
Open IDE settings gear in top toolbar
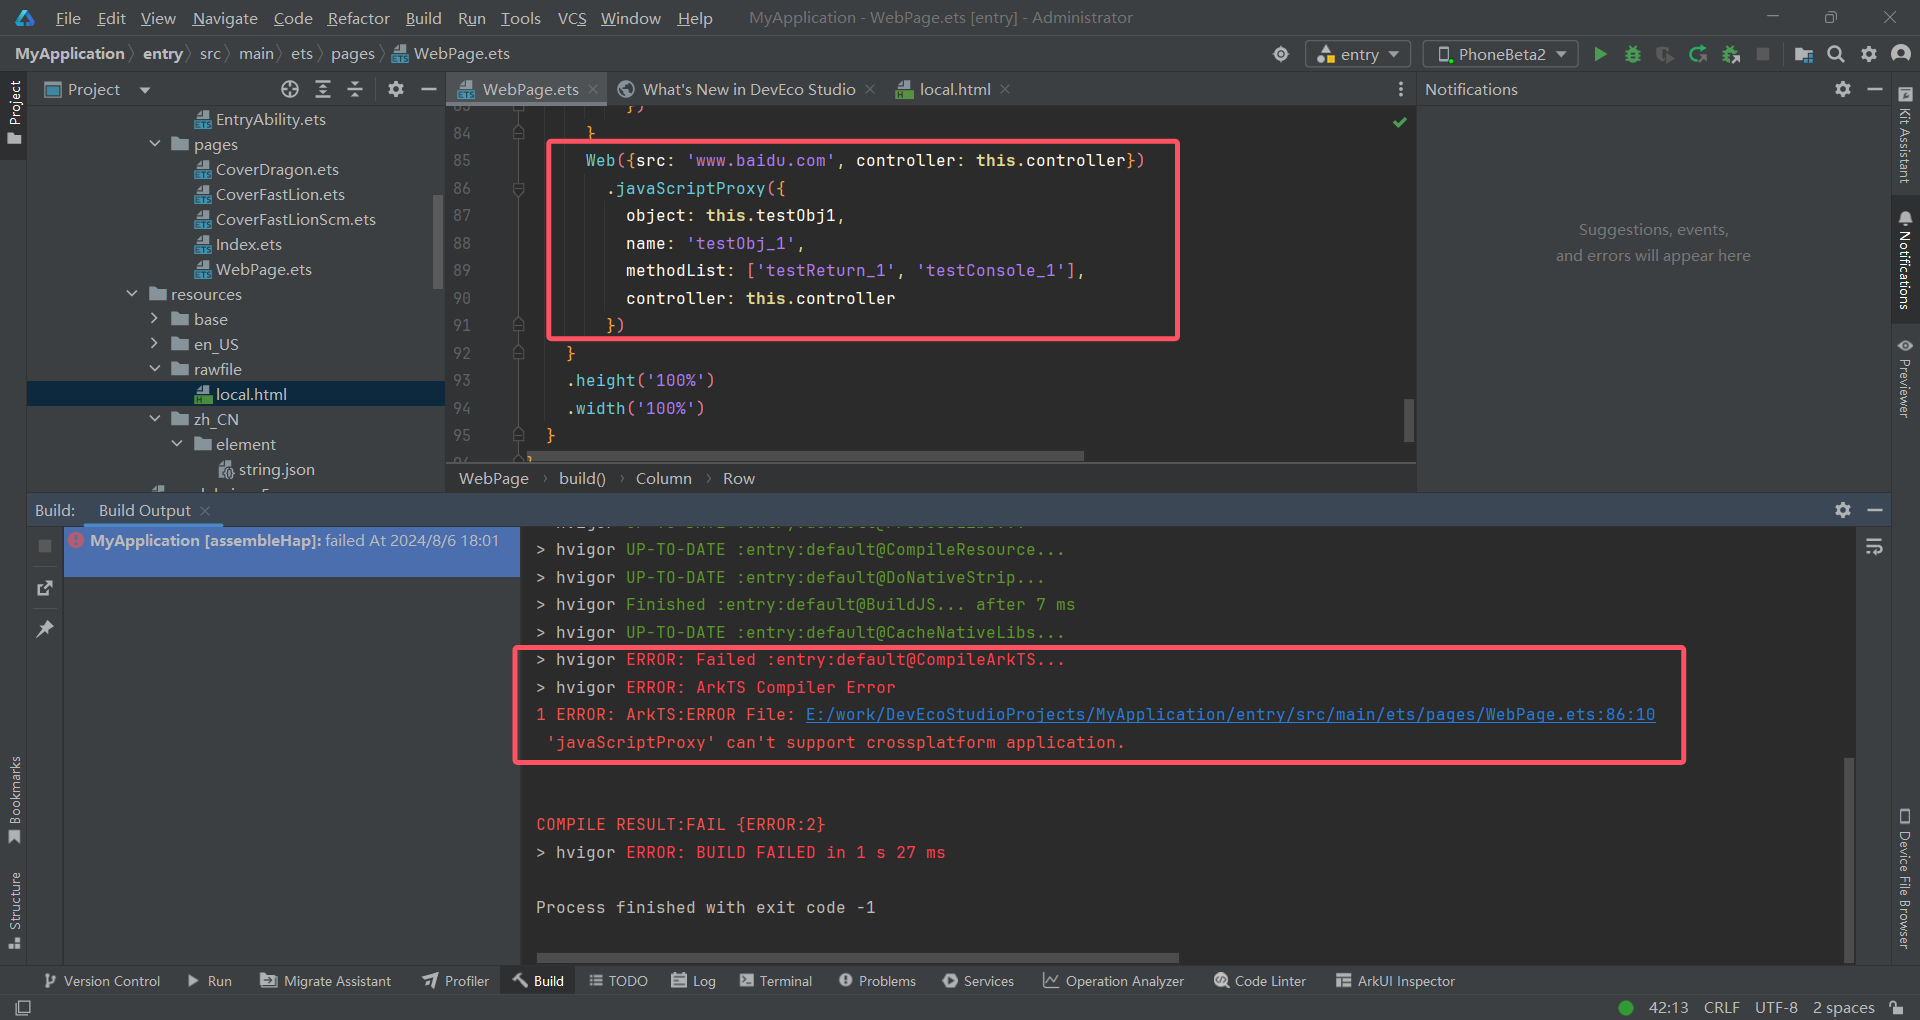pos(1869,54)
